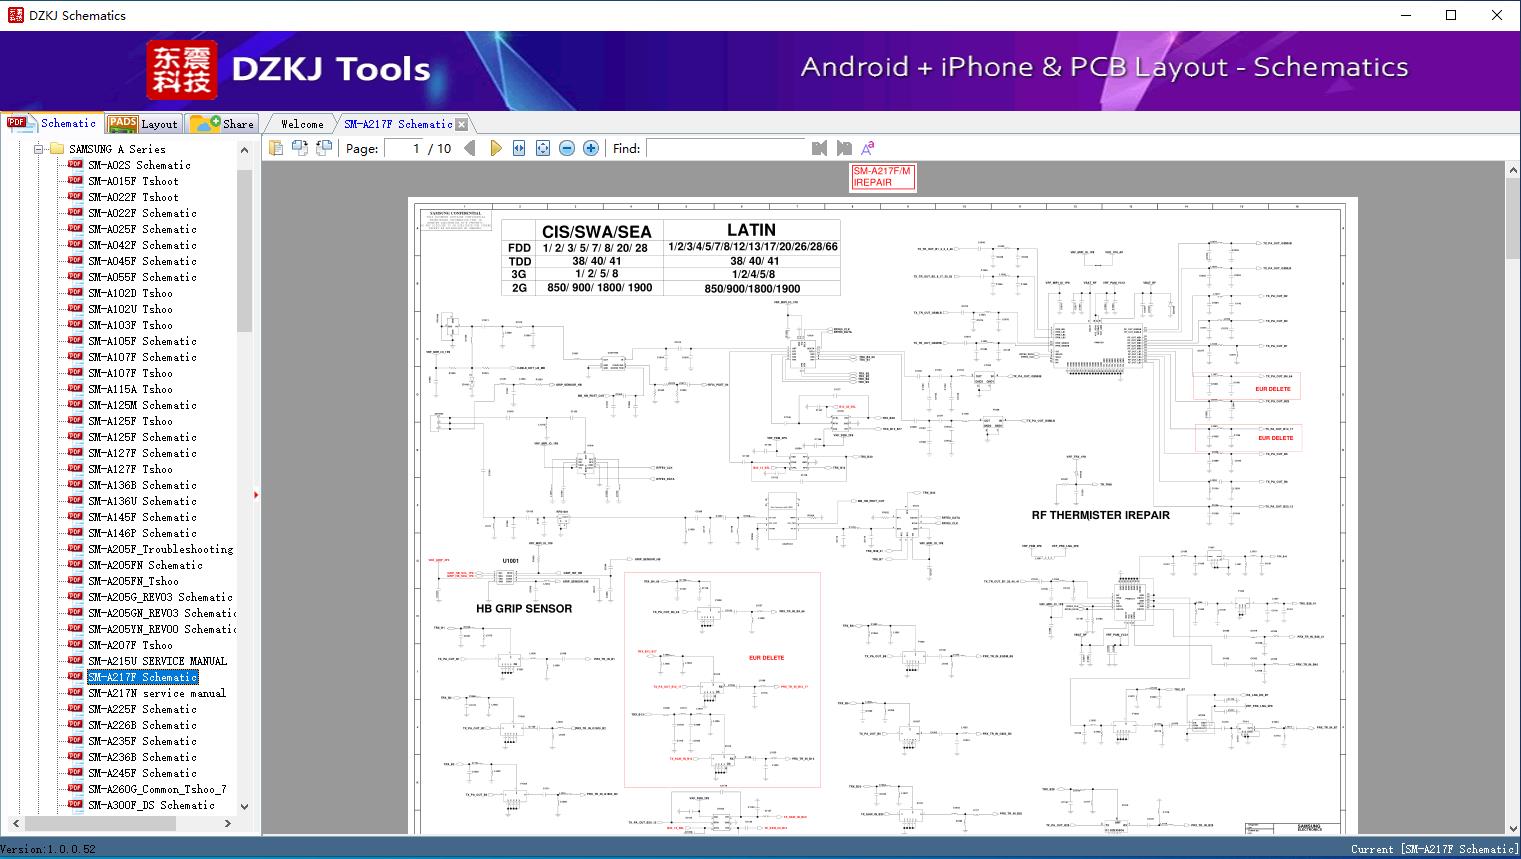Click the two-page layout icon
Viewport: 1521px width, 859px height.
tap(300, 147)
